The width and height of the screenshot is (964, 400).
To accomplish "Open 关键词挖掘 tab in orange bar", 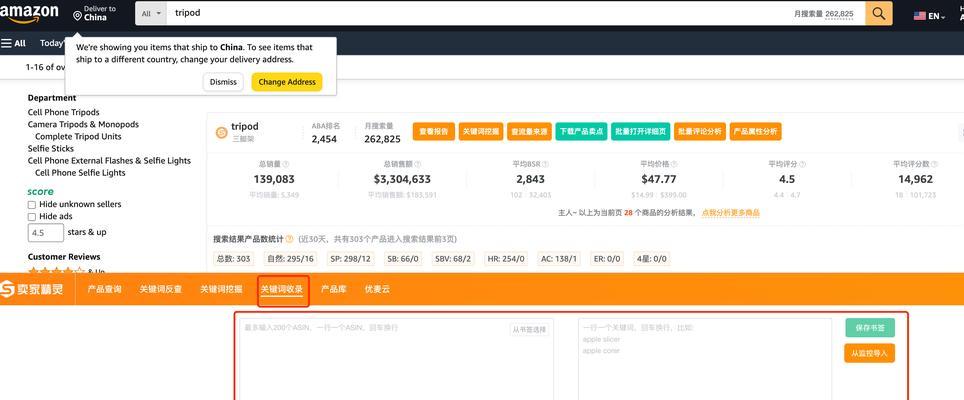I will (221, 289).
